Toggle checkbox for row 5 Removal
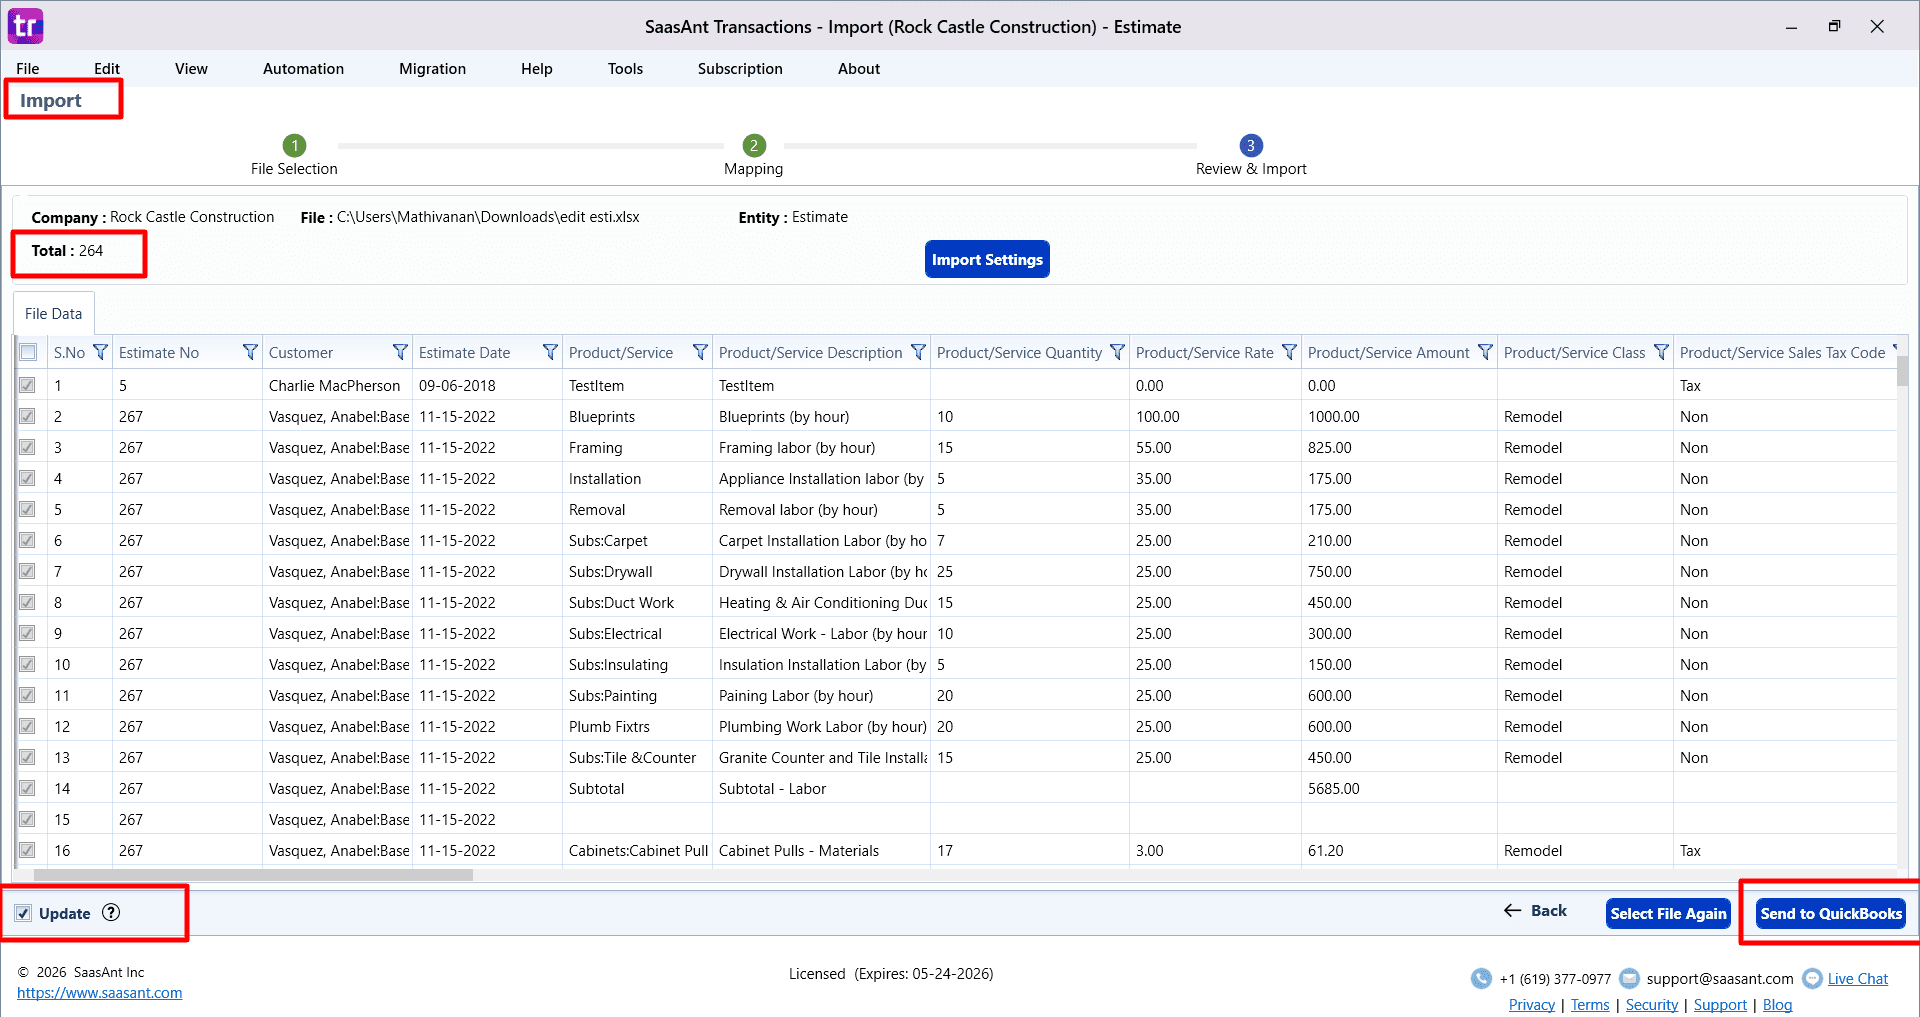 28,509
